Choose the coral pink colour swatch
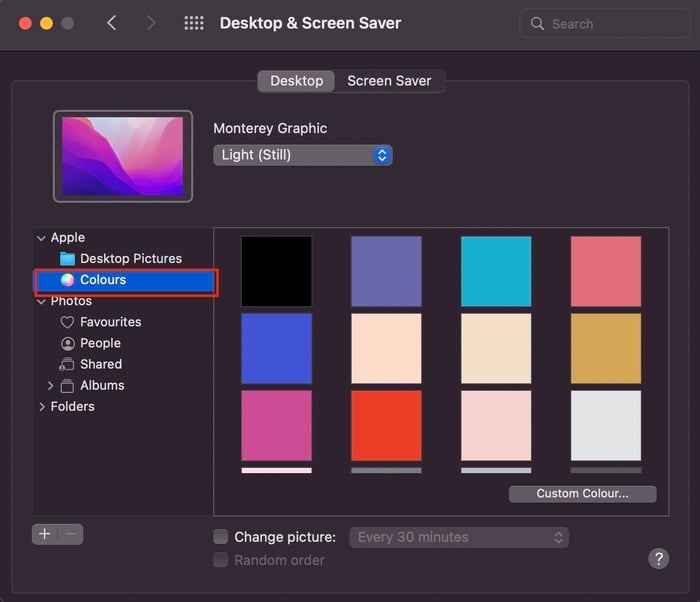 point(606,272)
